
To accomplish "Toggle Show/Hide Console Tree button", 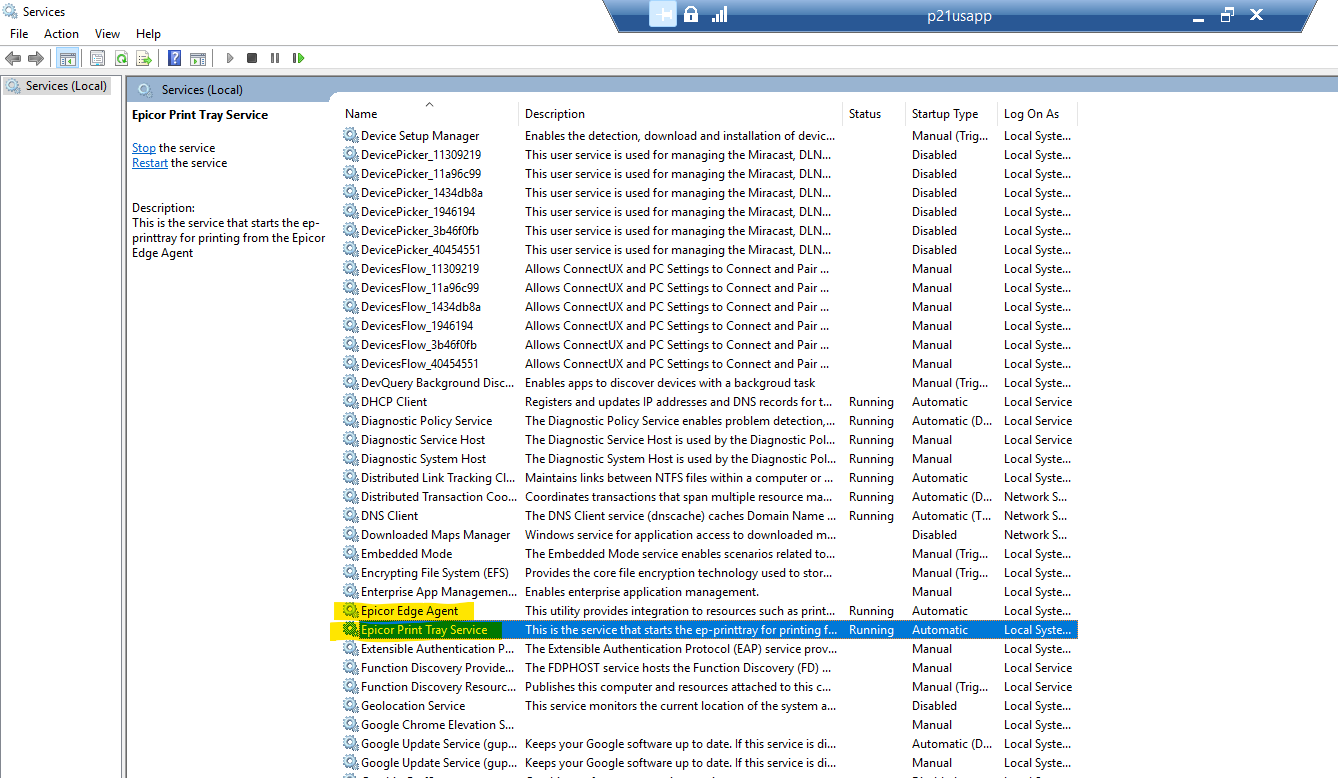I will pyautogui.click(x=67, y=59).
